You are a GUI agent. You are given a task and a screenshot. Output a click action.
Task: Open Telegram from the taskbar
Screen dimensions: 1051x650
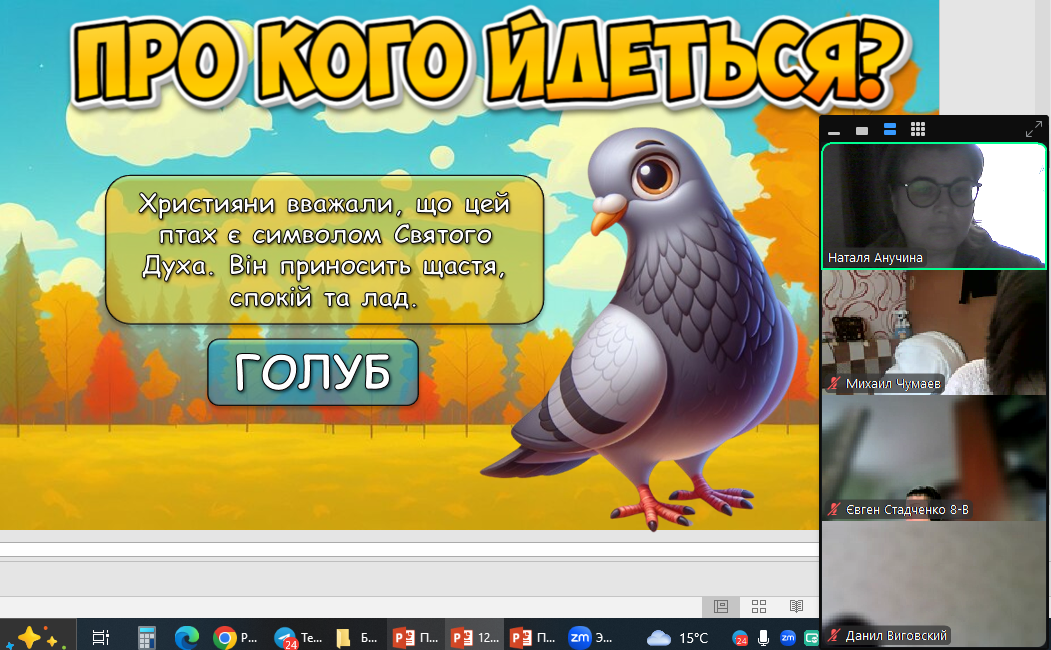point(297,637)
